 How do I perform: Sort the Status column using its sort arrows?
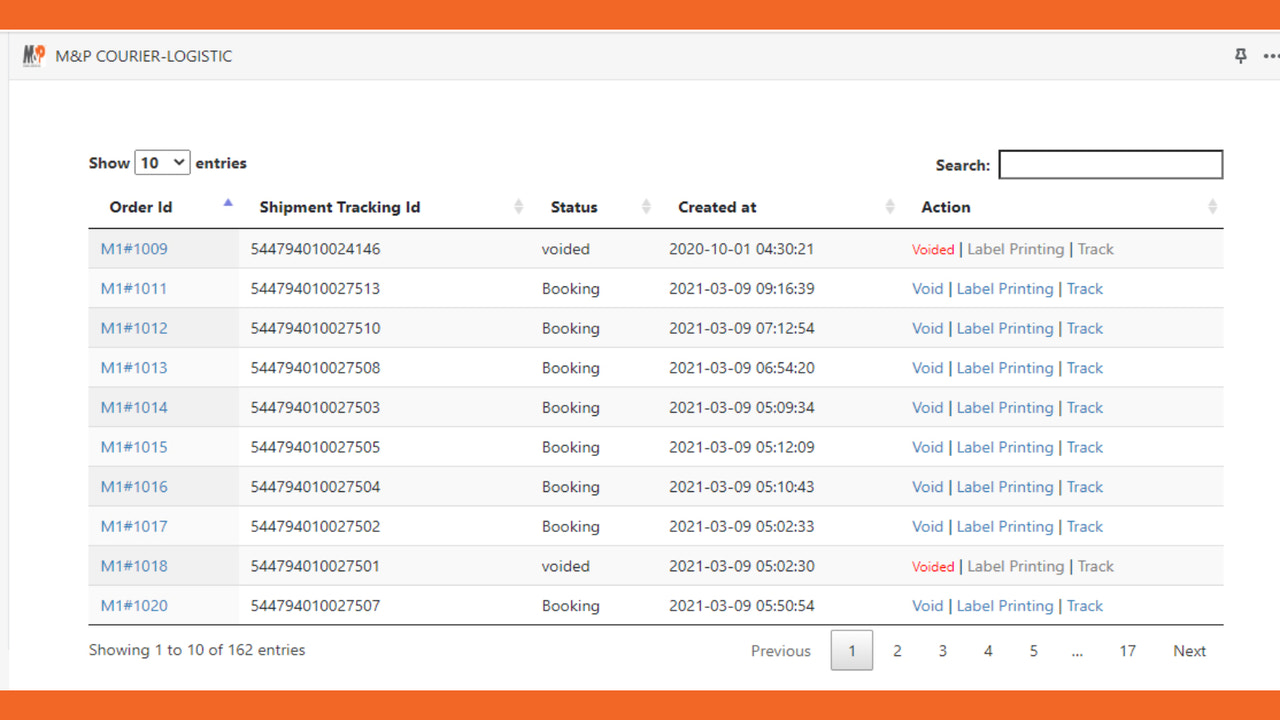pyautogui.click(x=646, y=206)
